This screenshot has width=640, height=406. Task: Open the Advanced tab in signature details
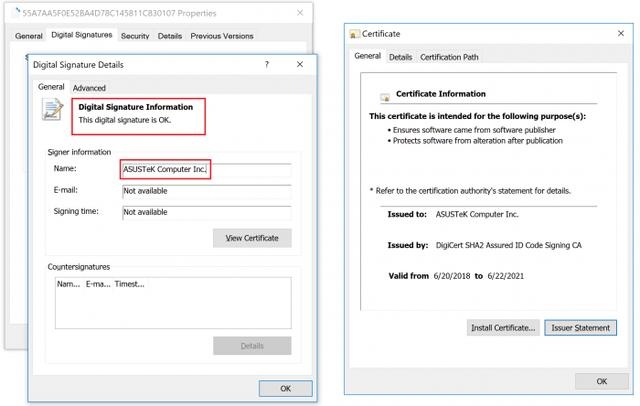click(x=89, y=88)
